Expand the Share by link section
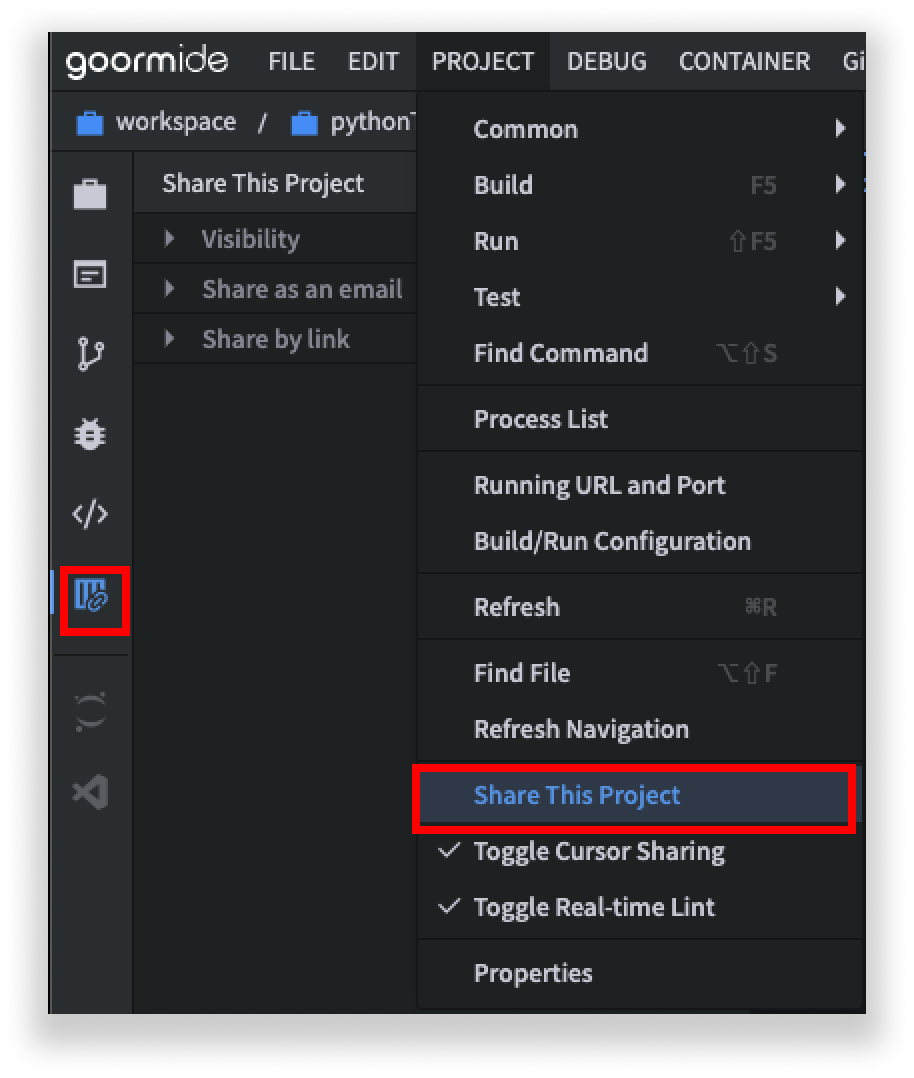This screenshot has width=914, height=1078. (275, 339)
